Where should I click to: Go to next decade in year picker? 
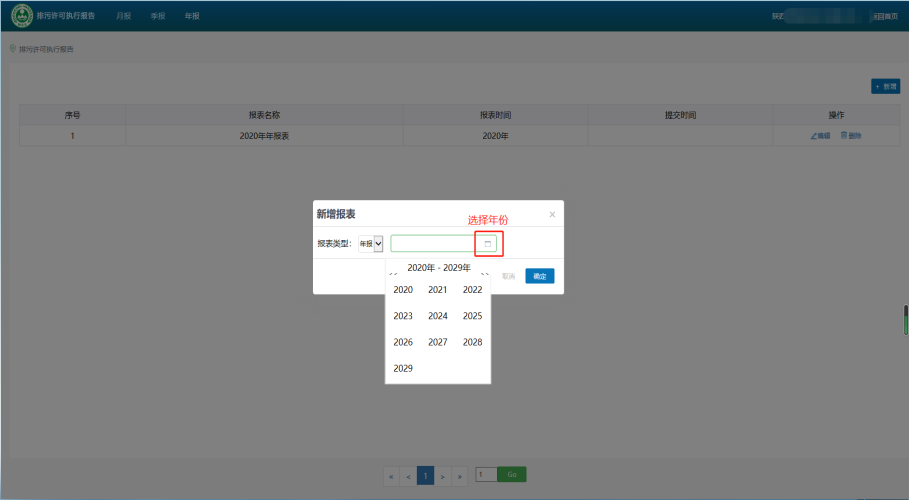coord(484,272)
